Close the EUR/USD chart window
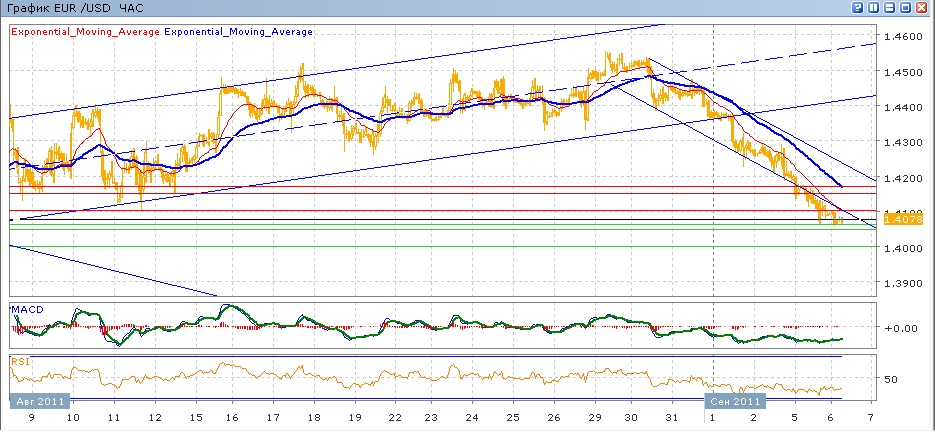This screenshot has width=935, height=433. coord(923,8)
